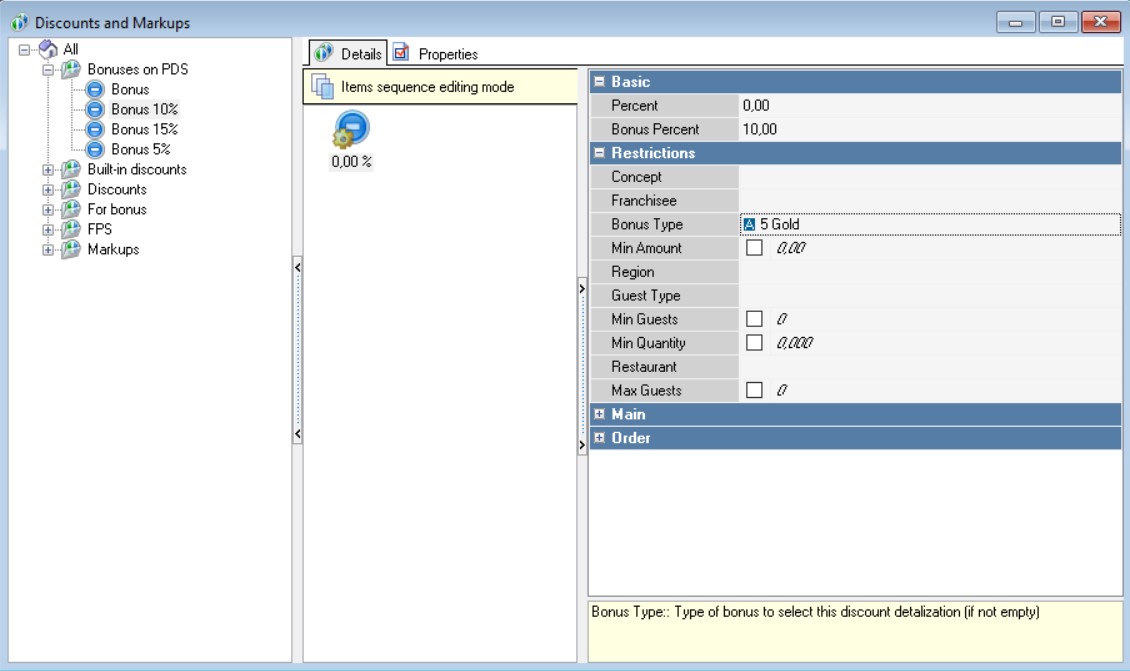The width and height of the screenshot is (1130, 671).
Task: Select the Bonus 15% tree icon
Action: click(95, 129)
